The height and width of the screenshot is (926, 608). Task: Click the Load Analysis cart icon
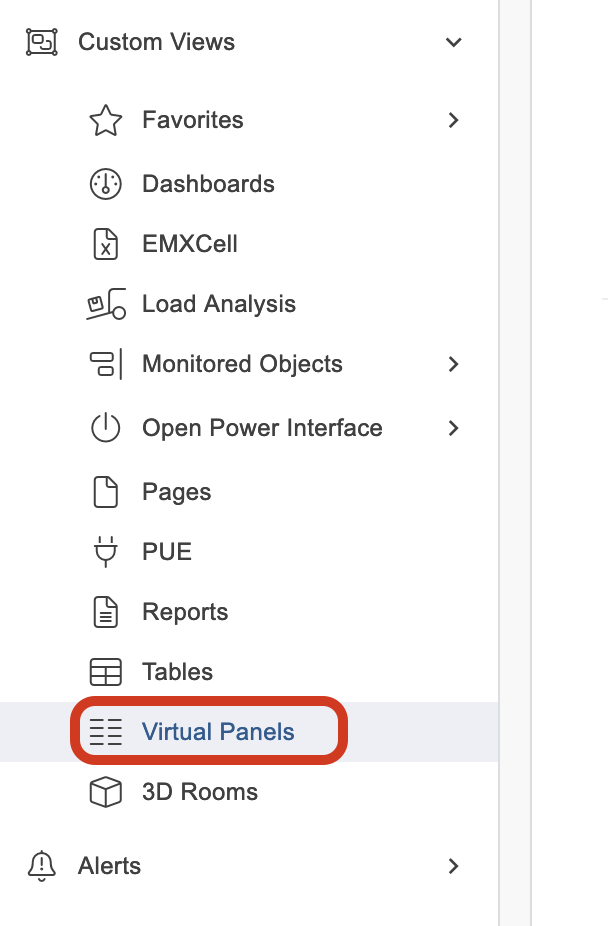click(105, 304)
